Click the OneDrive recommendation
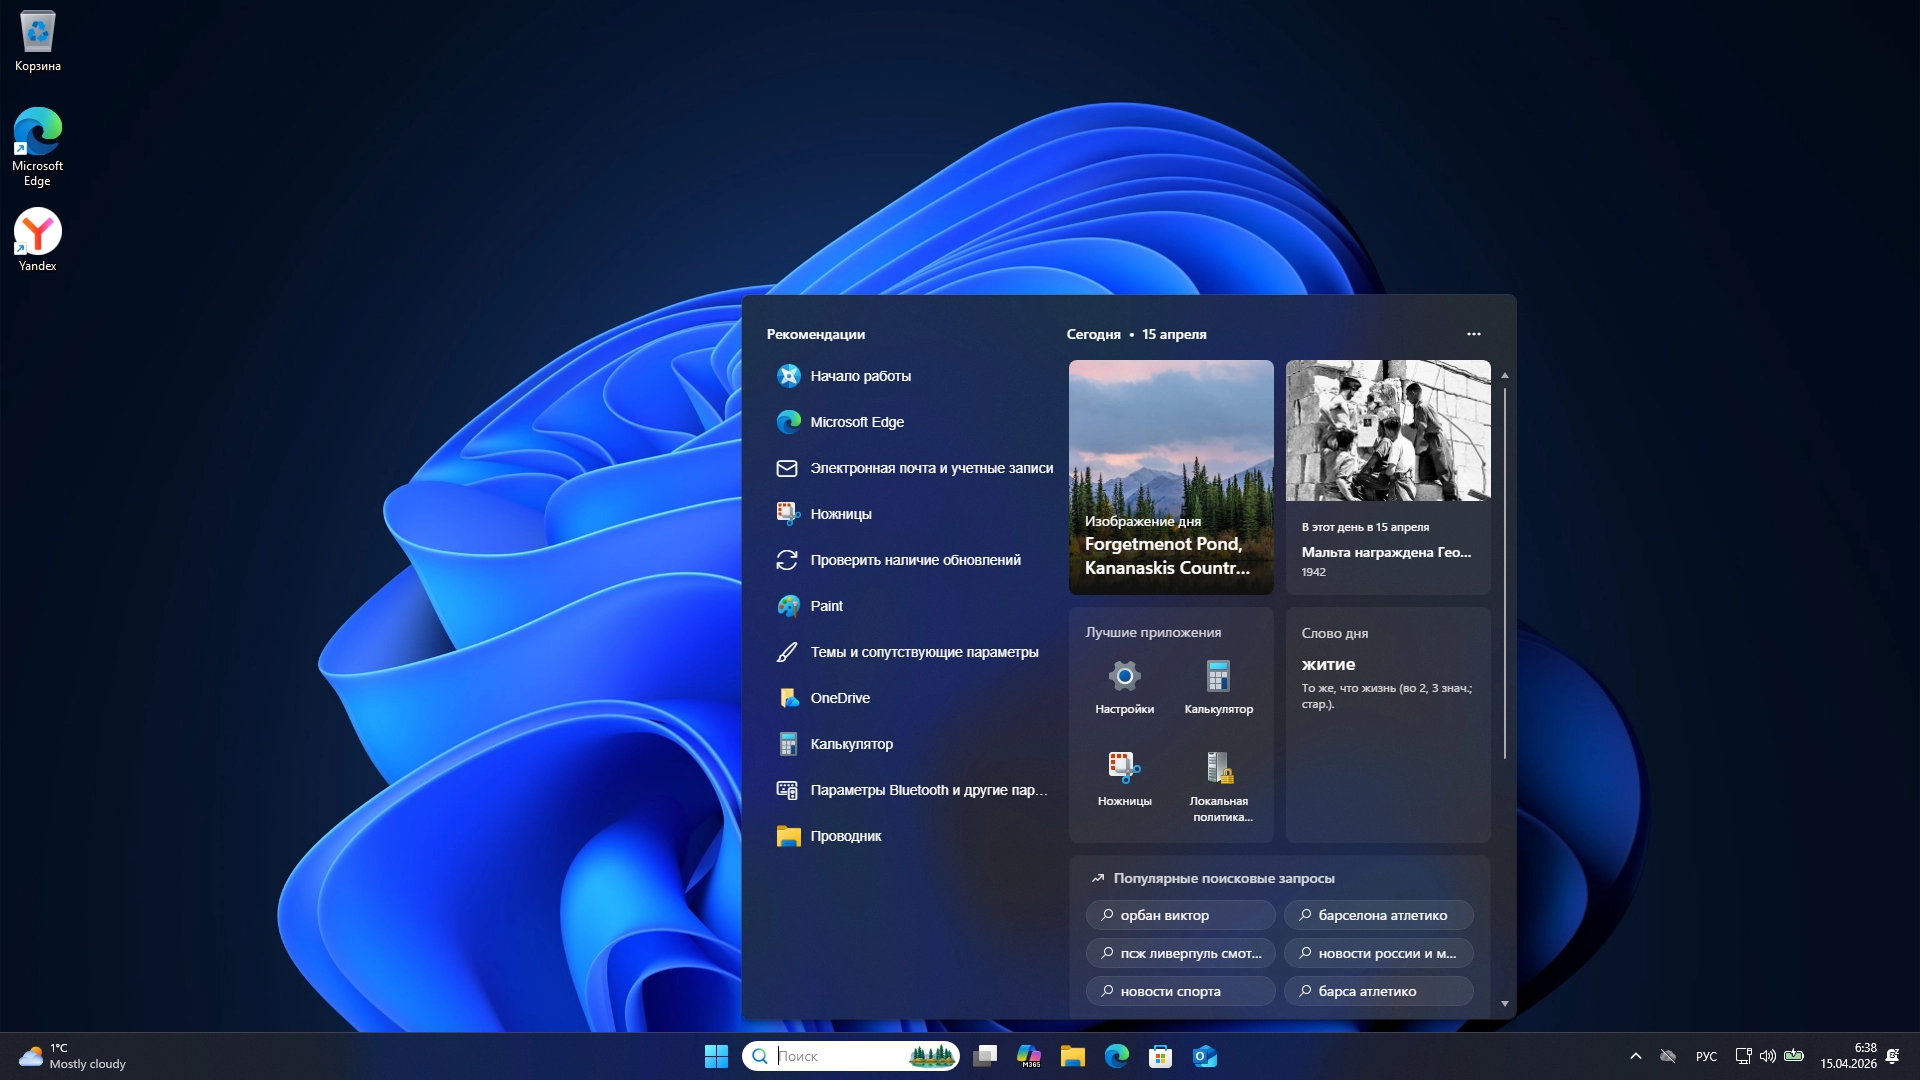 [x=839, y=698]
